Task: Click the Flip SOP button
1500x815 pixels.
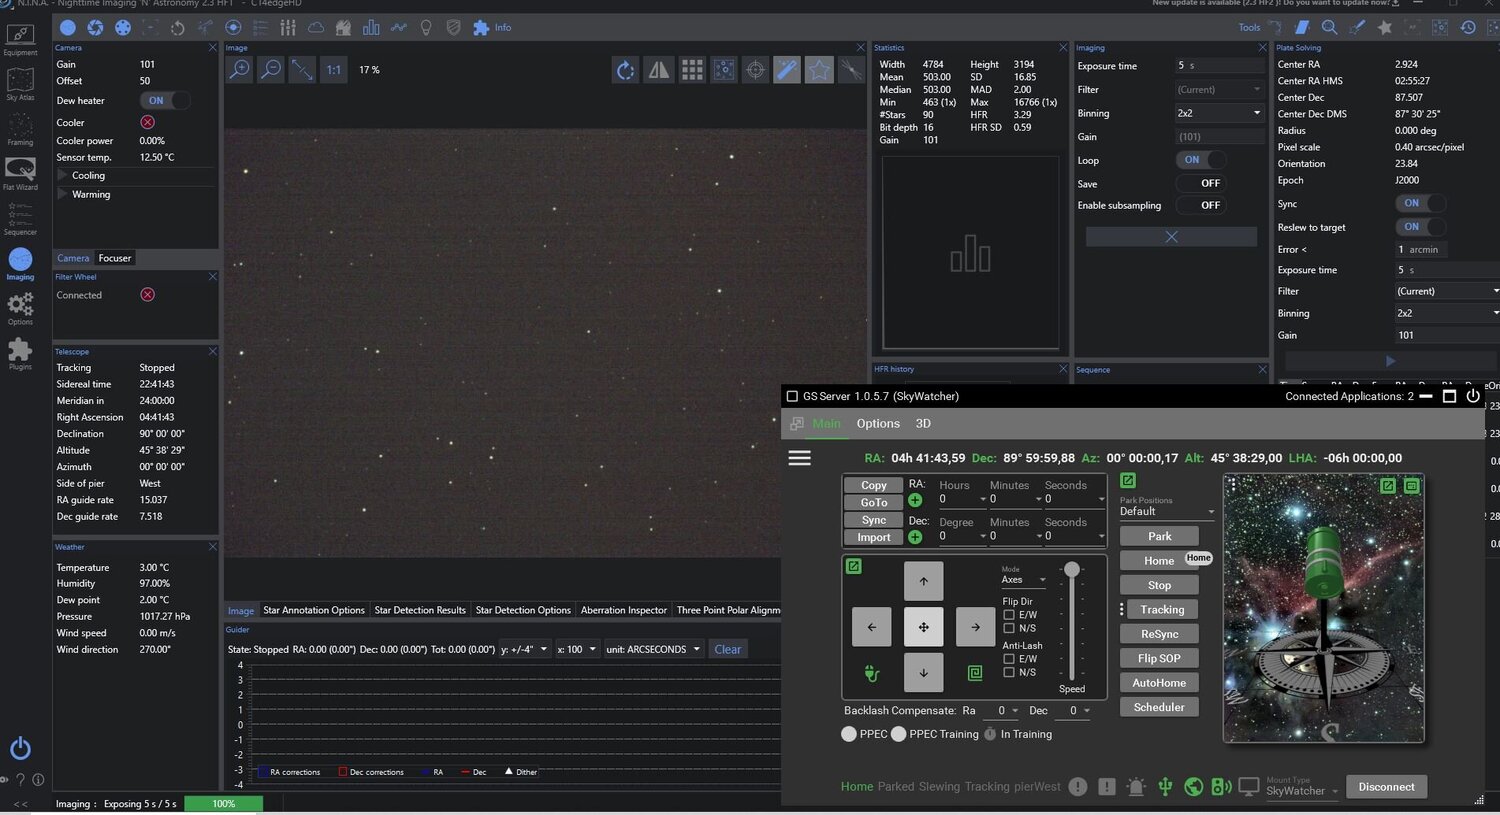Action: [x=1159, y=658]
